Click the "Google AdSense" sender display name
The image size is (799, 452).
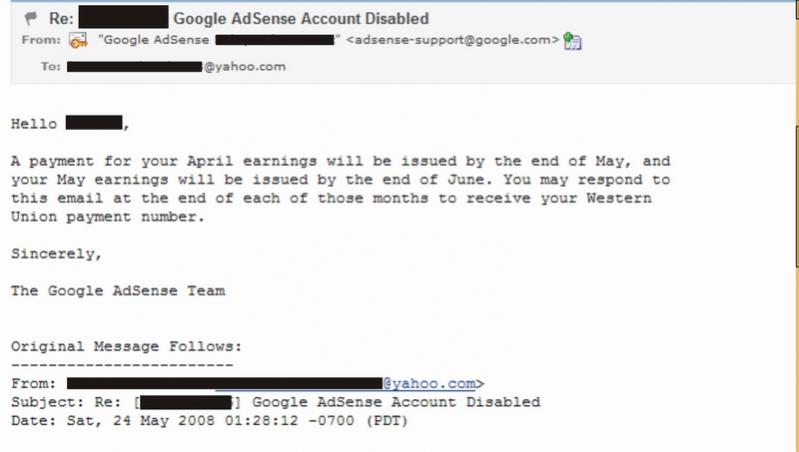click(x=153, y=40)
